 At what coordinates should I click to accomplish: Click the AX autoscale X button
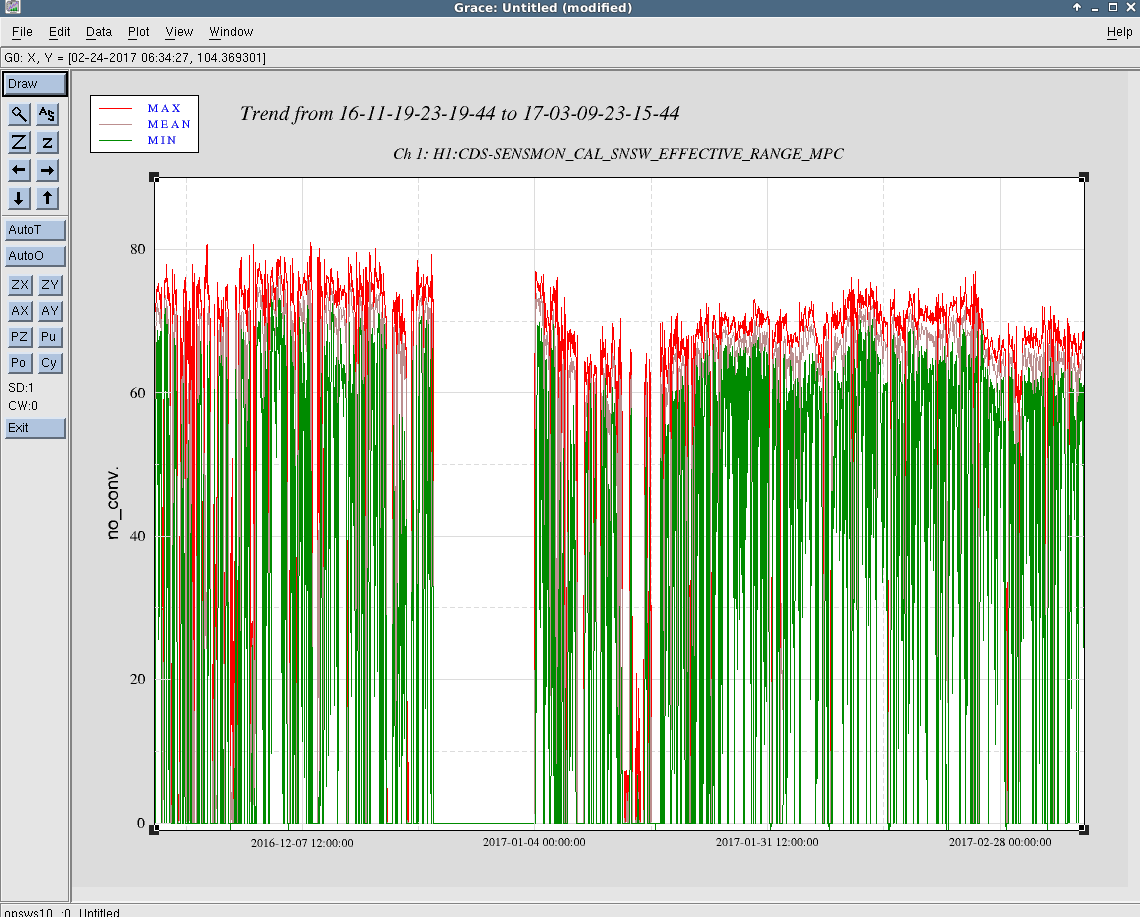(x=20, y=311)
